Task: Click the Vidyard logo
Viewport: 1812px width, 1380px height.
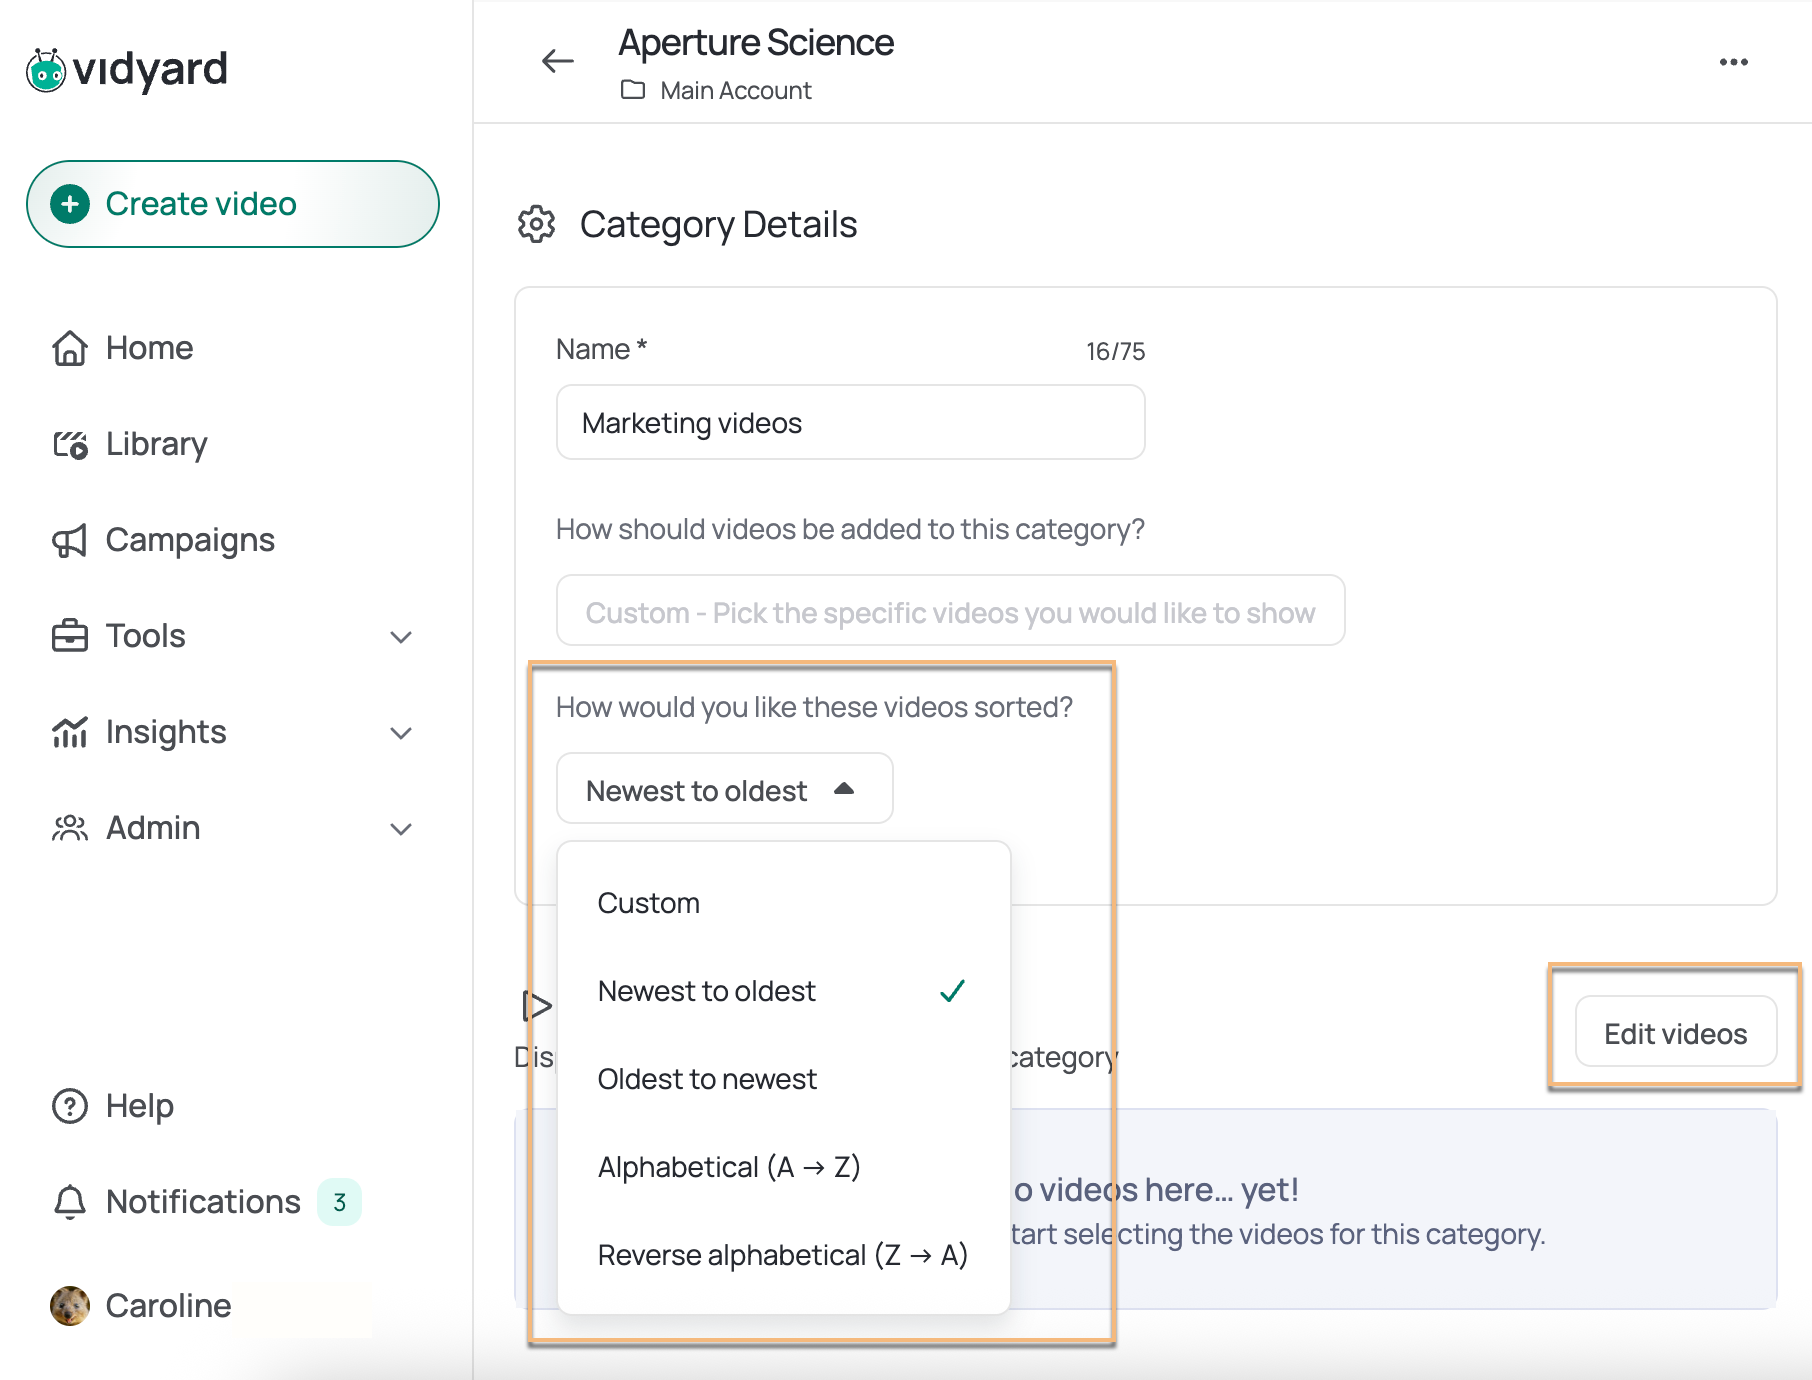Action: [127, 70]
